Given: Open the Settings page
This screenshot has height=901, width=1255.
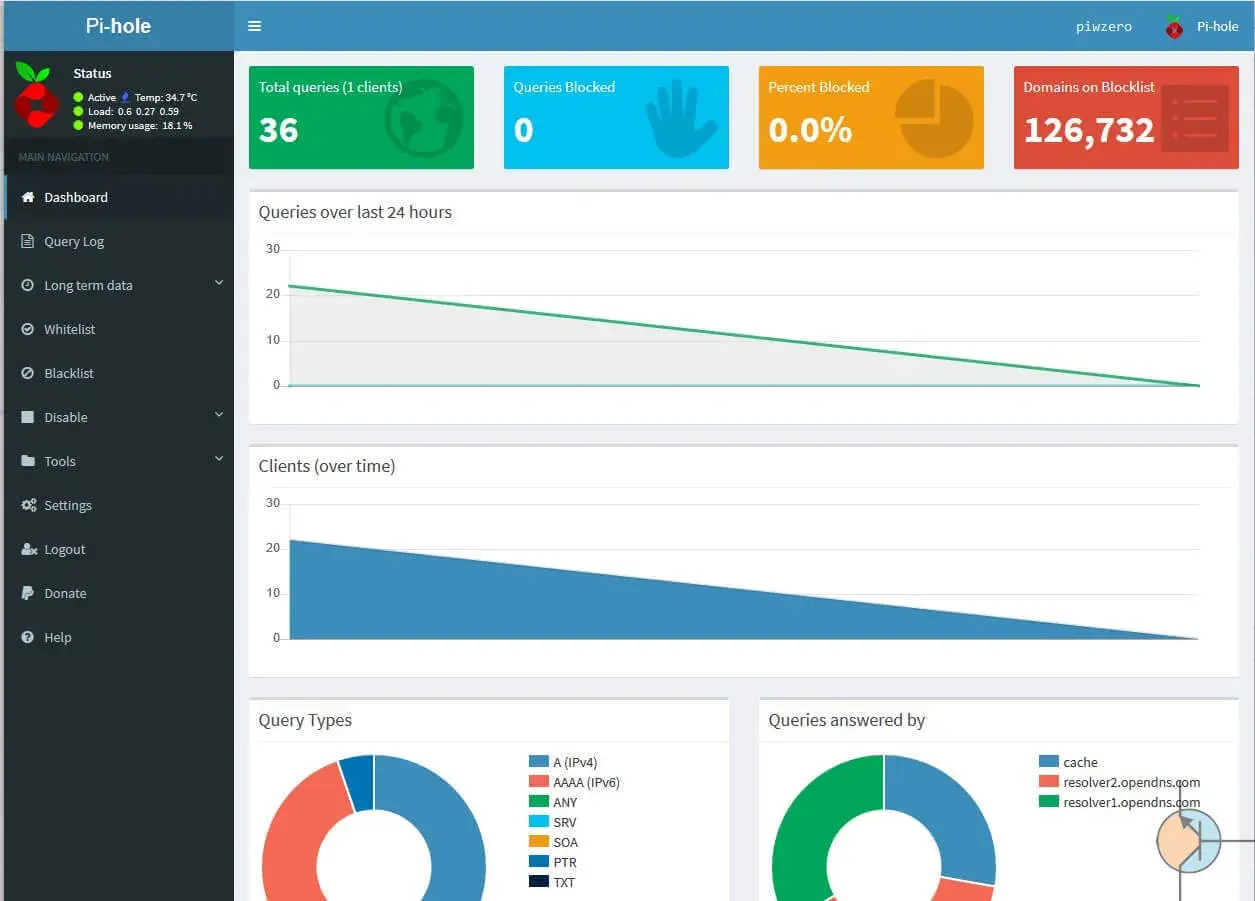Looking at the screenshot, I should (x=119, y=505).
